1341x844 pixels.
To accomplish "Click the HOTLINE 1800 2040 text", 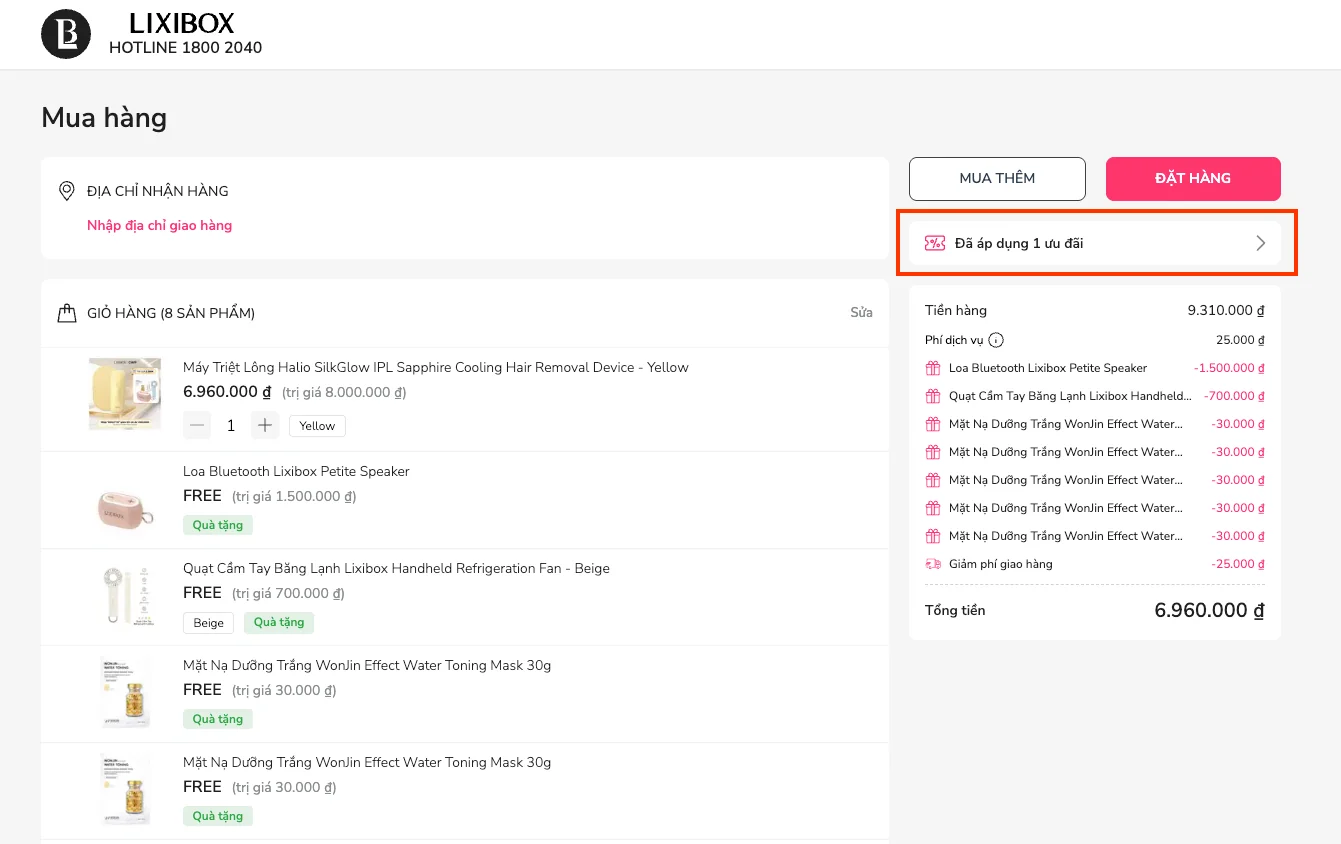I will (x=185, y=48).
